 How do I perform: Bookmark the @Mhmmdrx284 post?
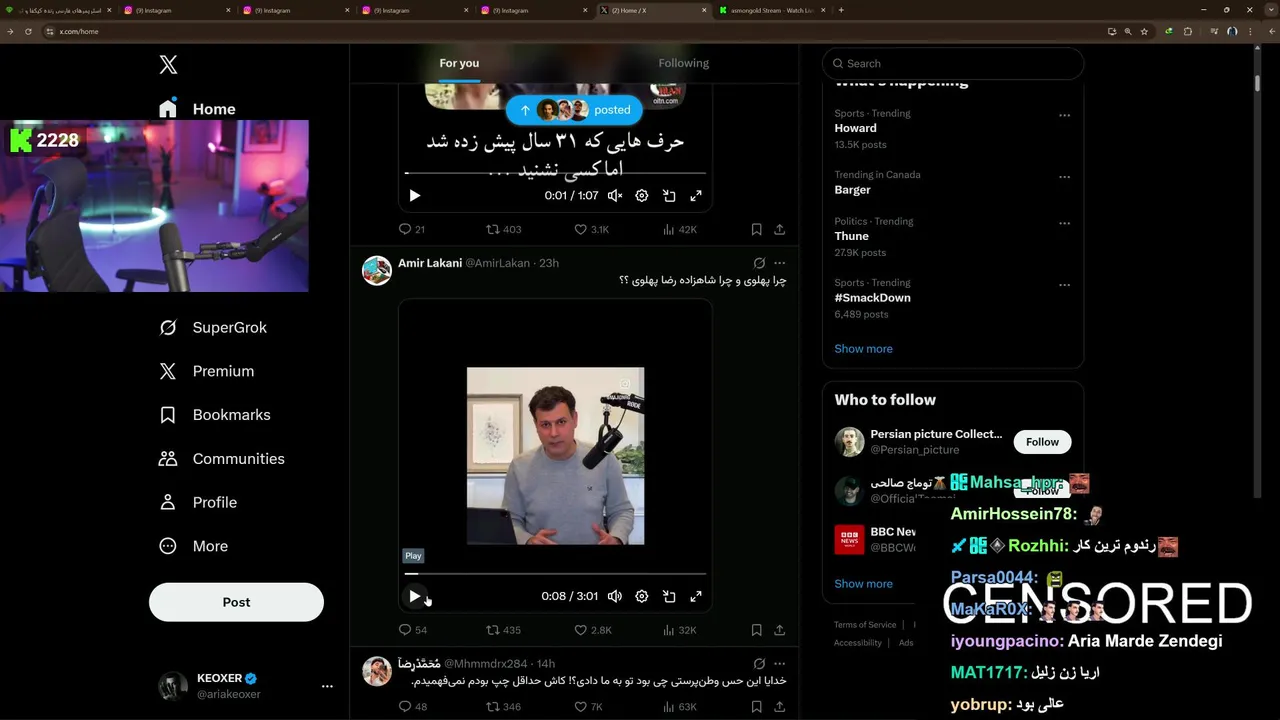757,707
